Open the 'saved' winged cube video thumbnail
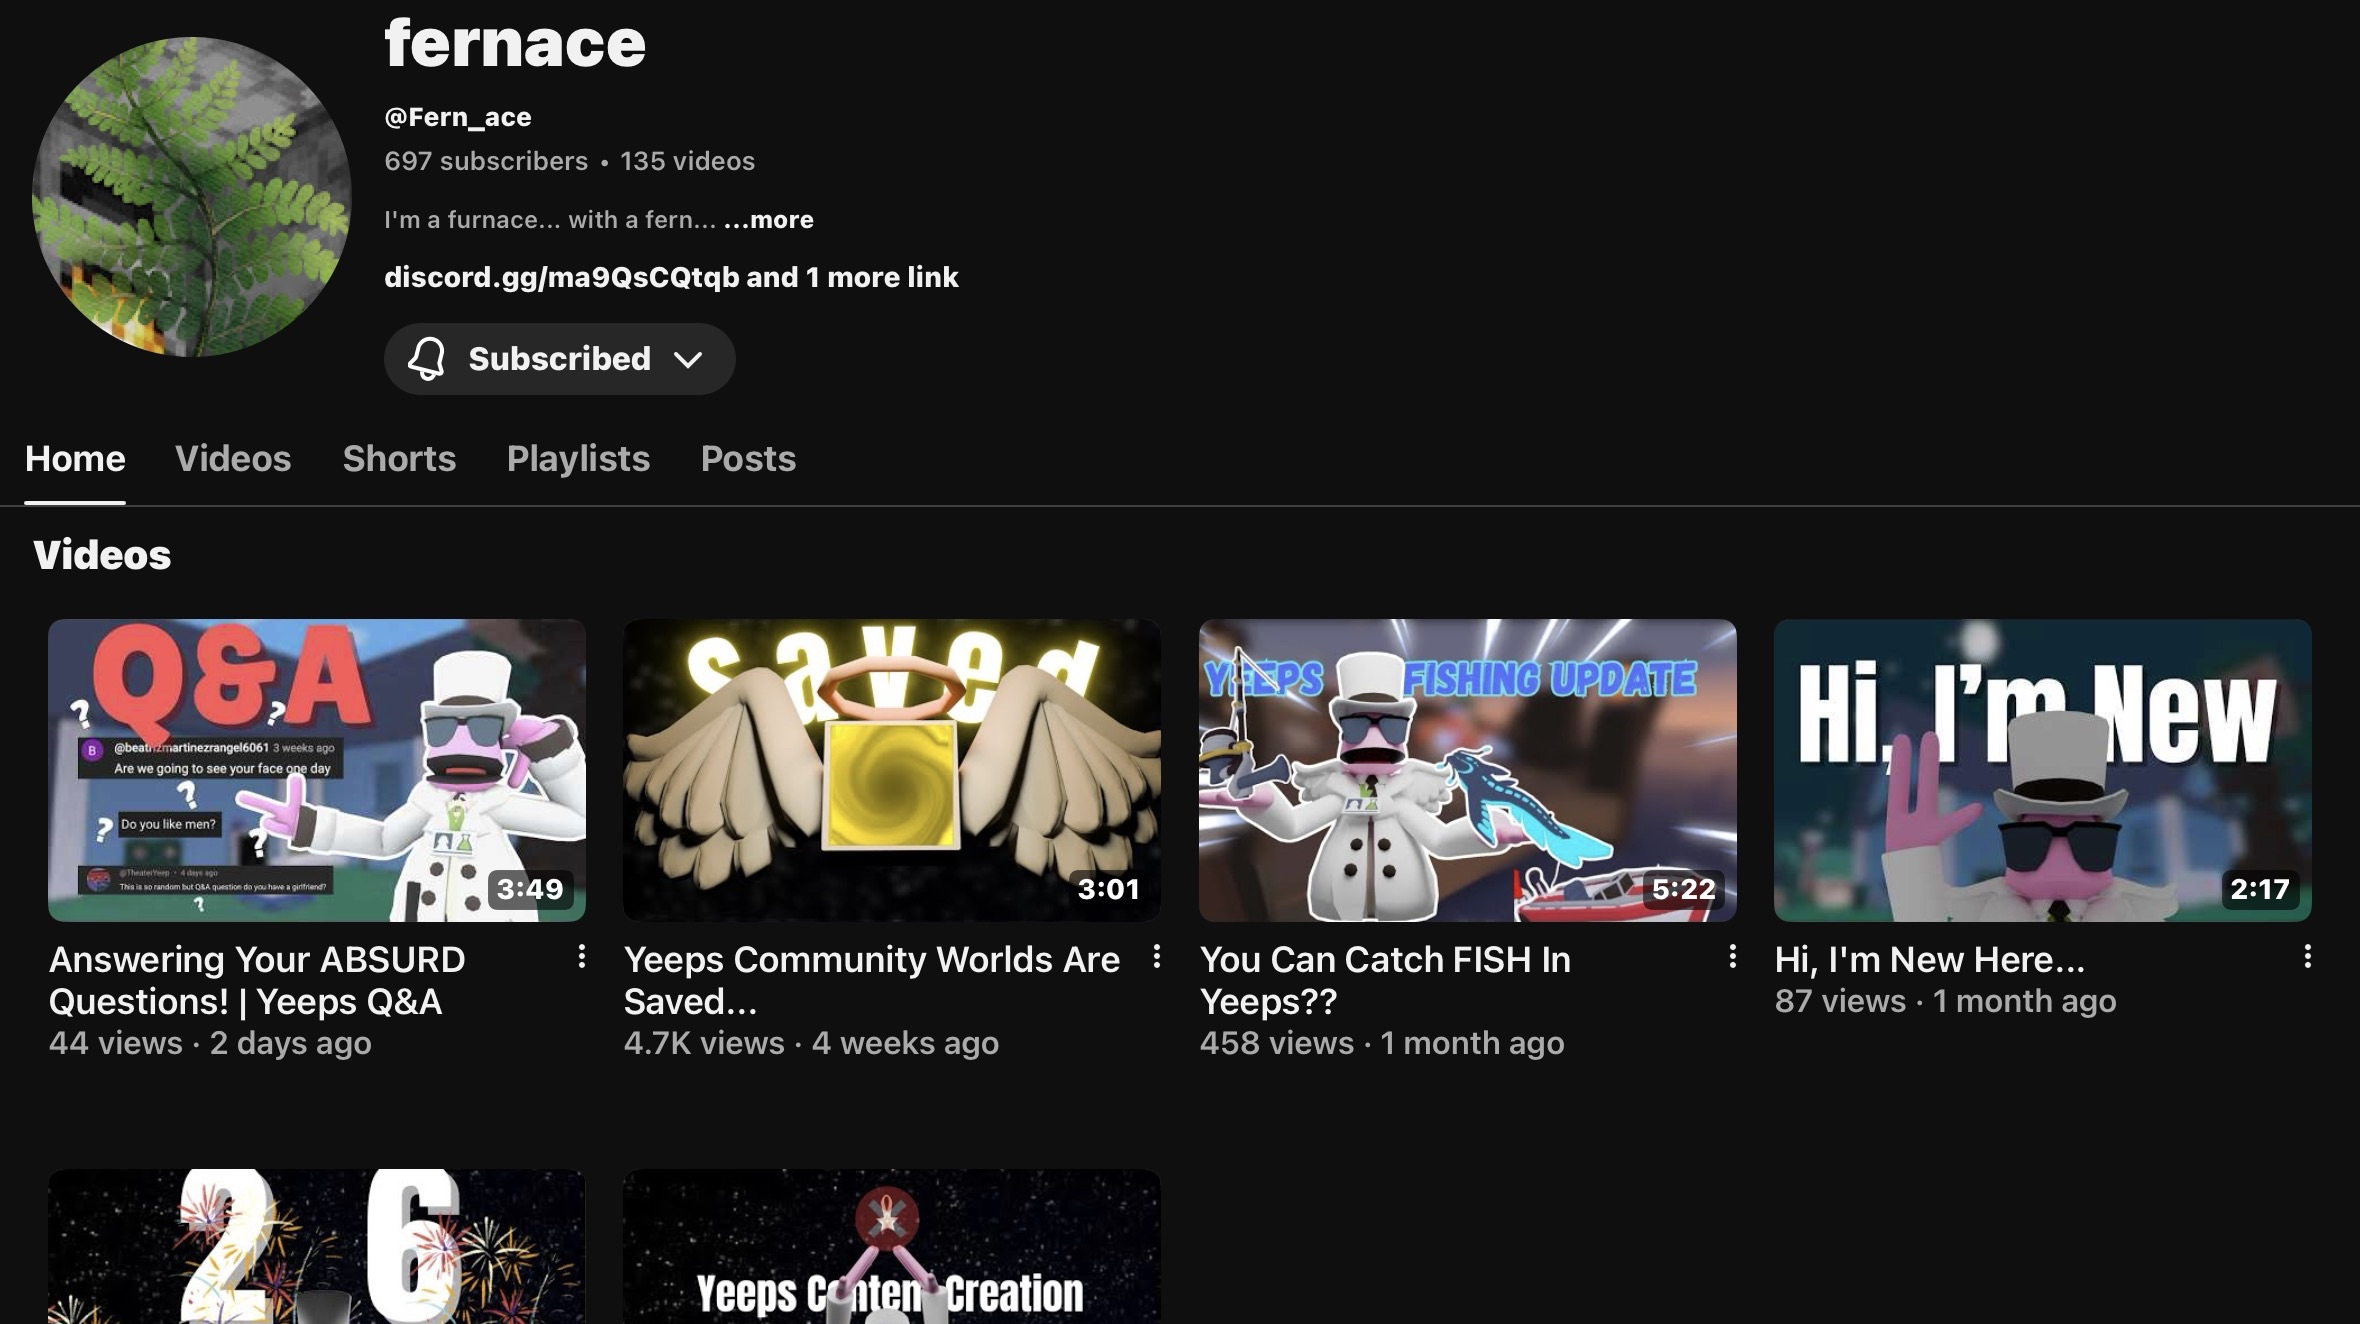2360x1324 pixels. click(892, 770)
